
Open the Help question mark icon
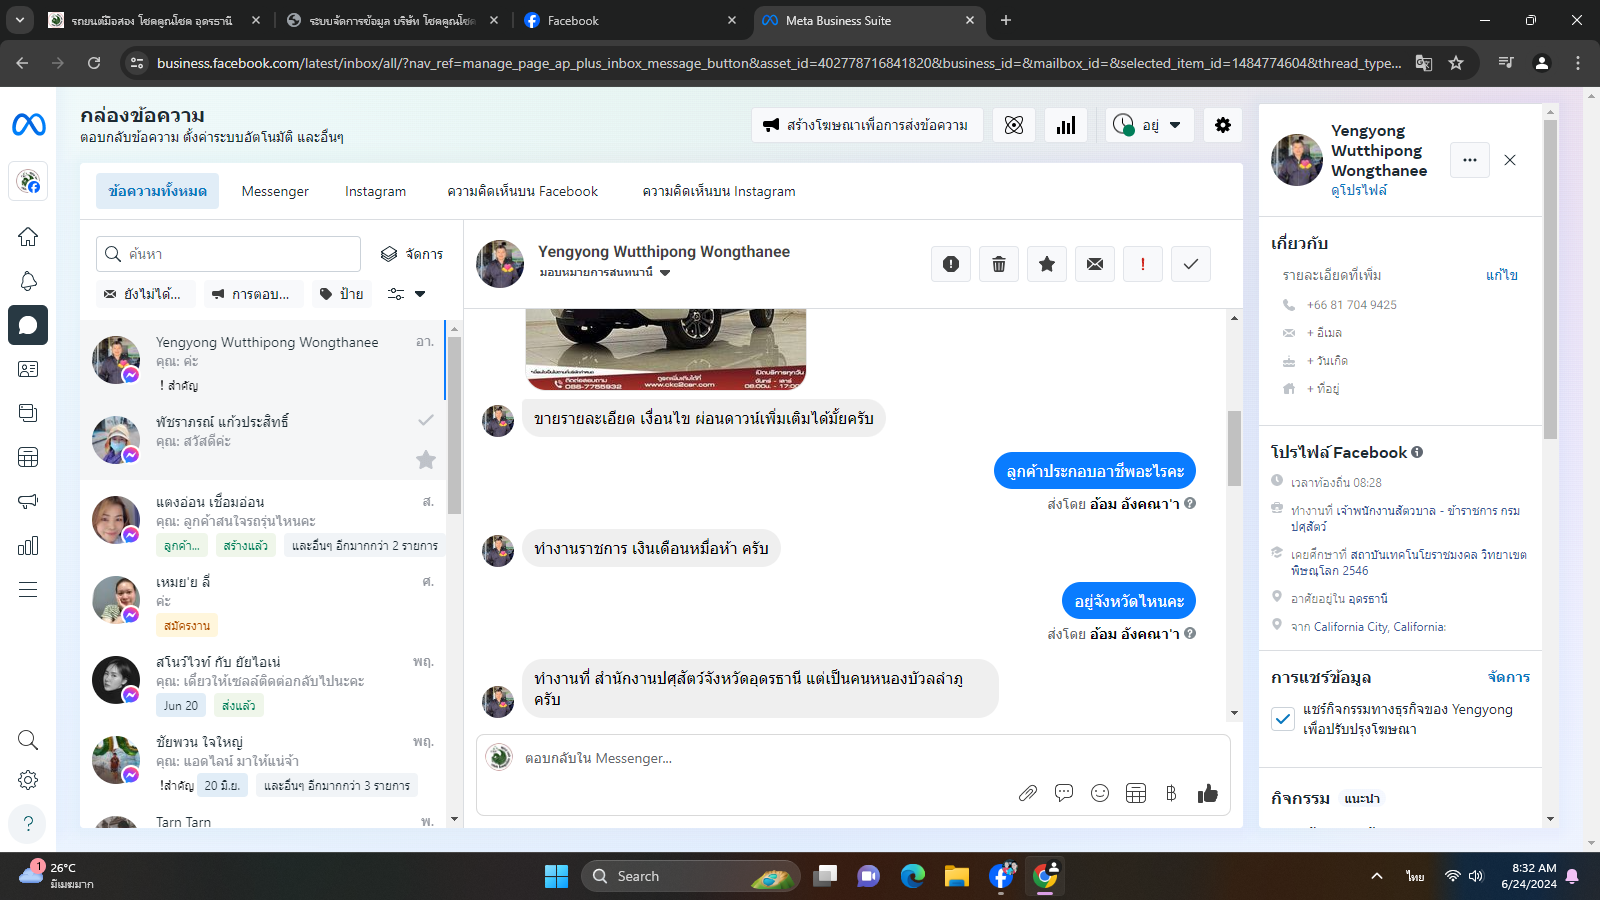[28, 824]
